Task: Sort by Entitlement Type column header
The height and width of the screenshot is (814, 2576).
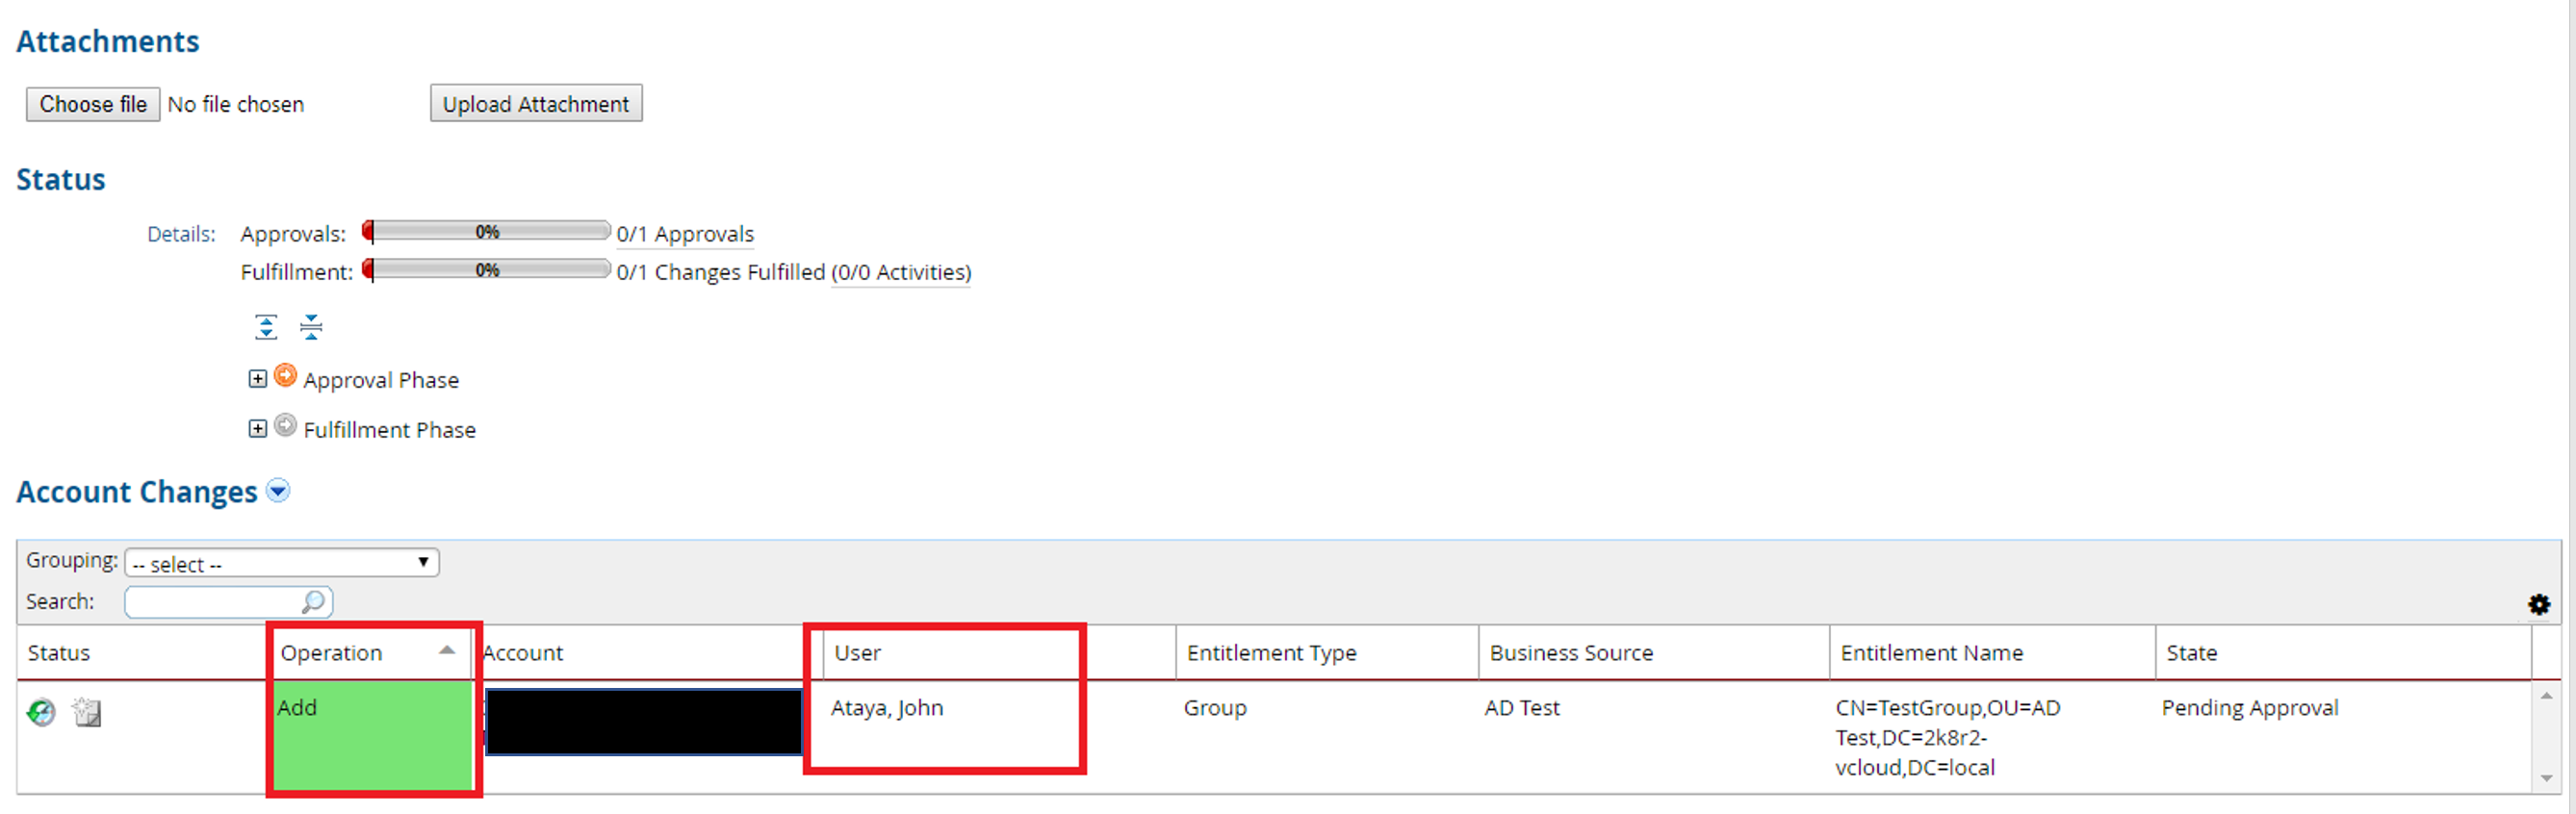Action: 1271,653
